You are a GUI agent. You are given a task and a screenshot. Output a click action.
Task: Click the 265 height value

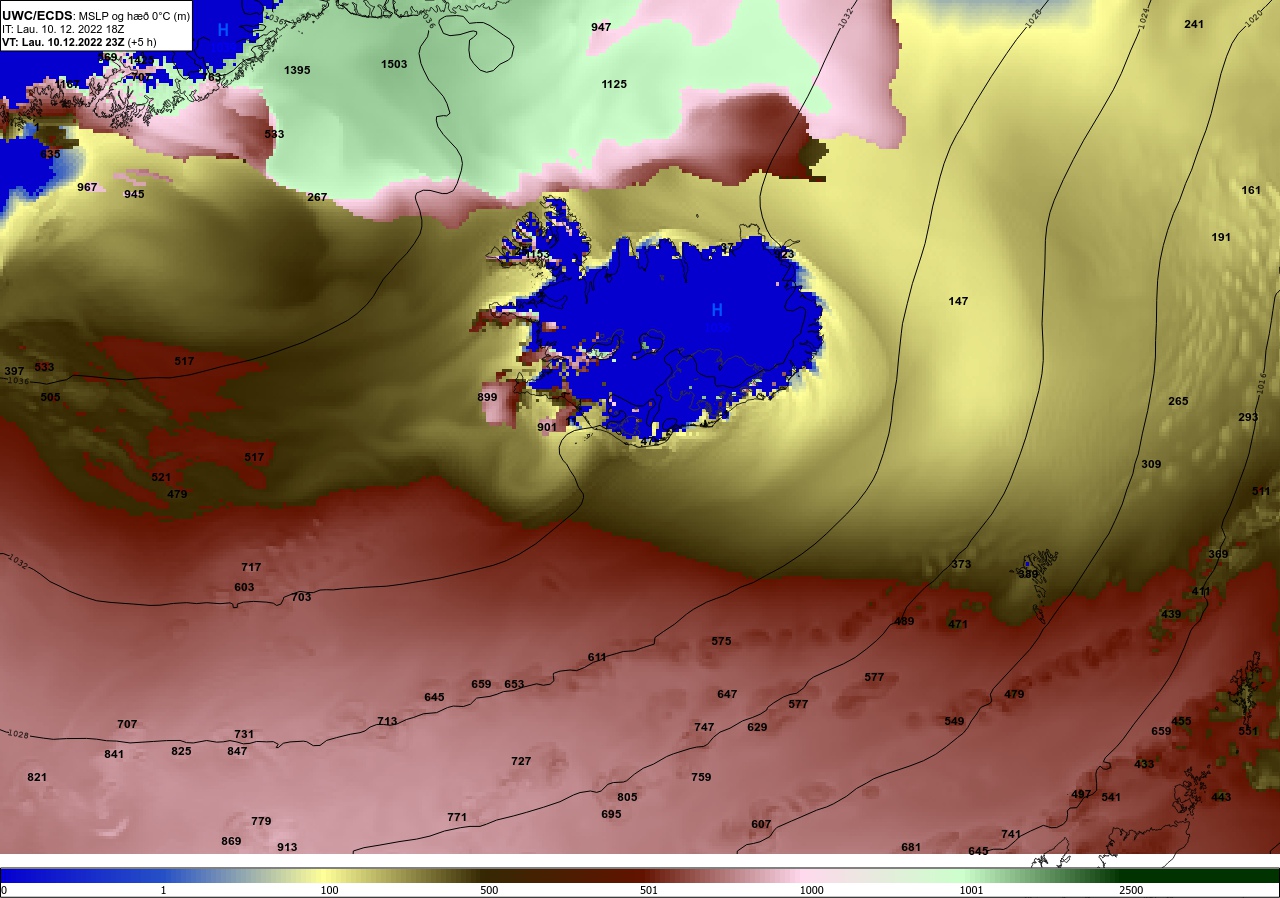1178,401
